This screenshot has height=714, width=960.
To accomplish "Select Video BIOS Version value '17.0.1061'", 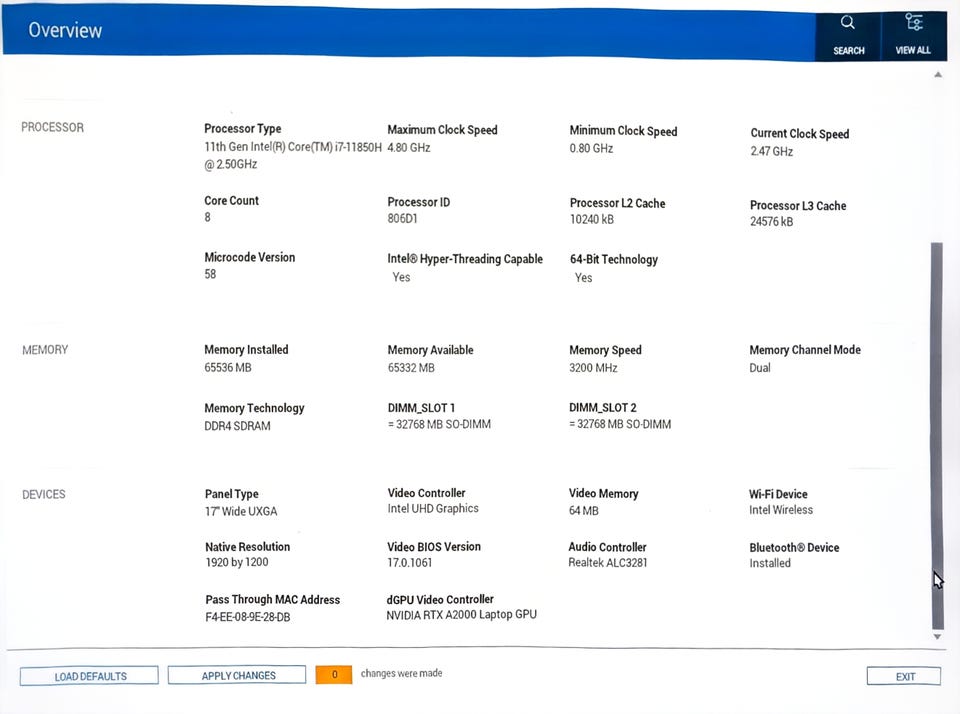I will [410, 562].
